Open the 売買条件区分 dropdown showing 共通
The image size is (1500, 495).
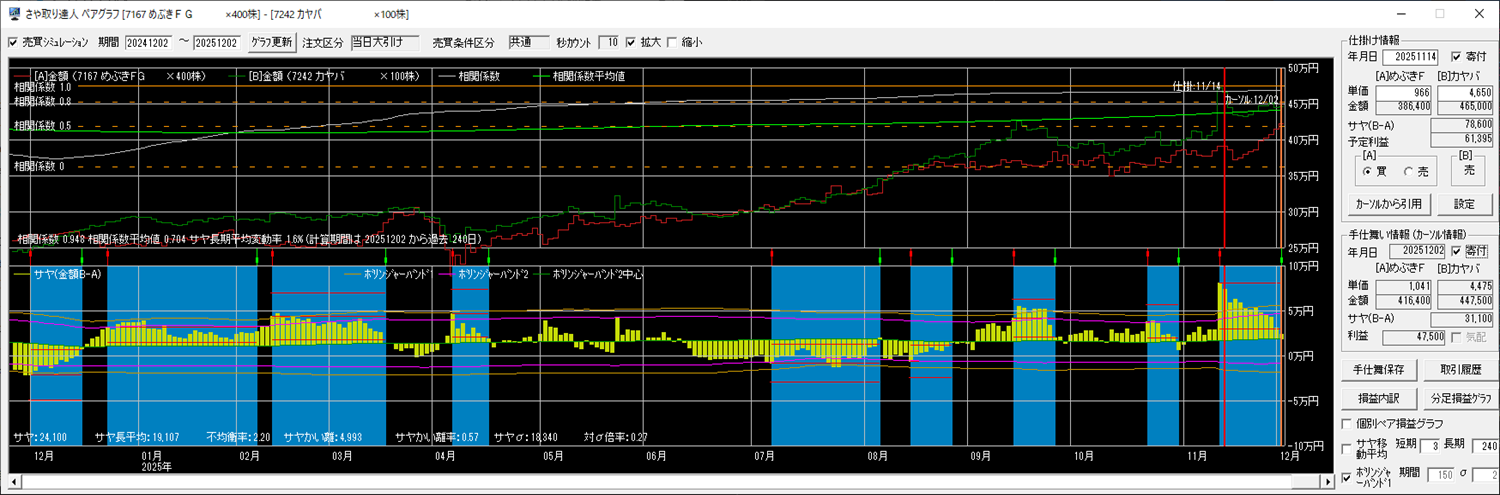click(x=527, y=43)
